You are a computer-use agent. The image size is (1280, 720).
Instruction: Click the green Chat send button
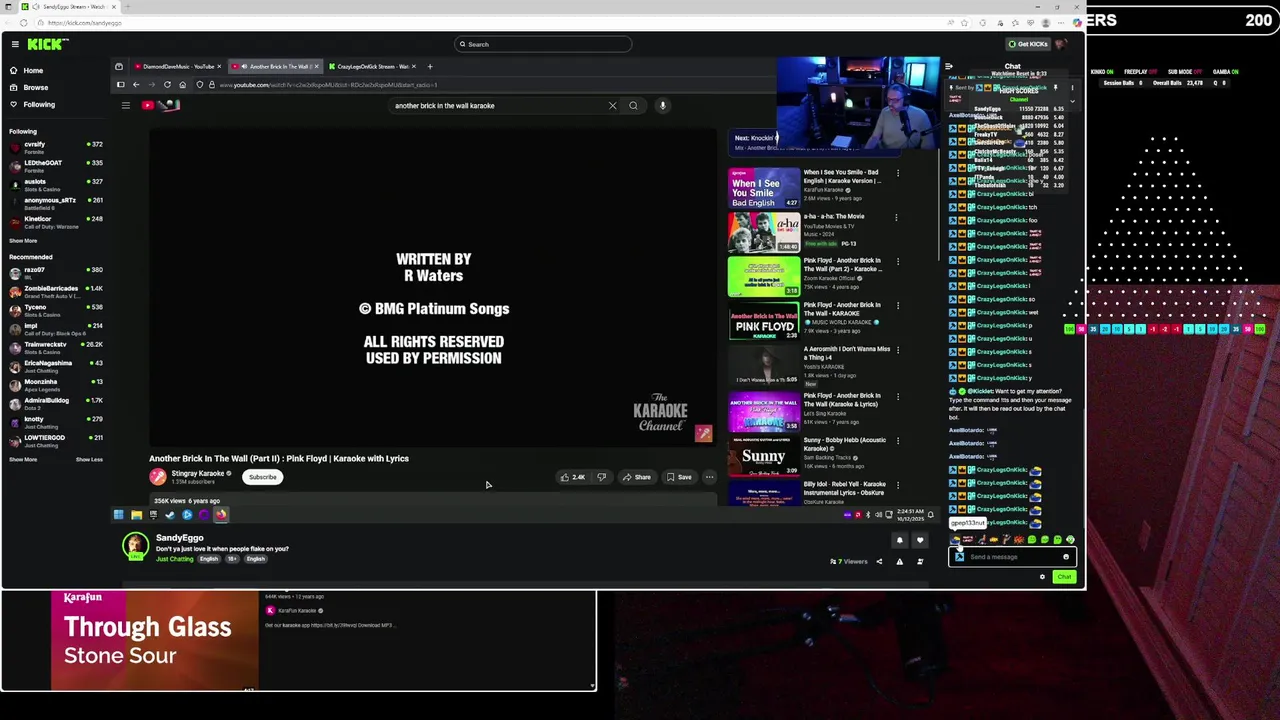coord(1063,577)
